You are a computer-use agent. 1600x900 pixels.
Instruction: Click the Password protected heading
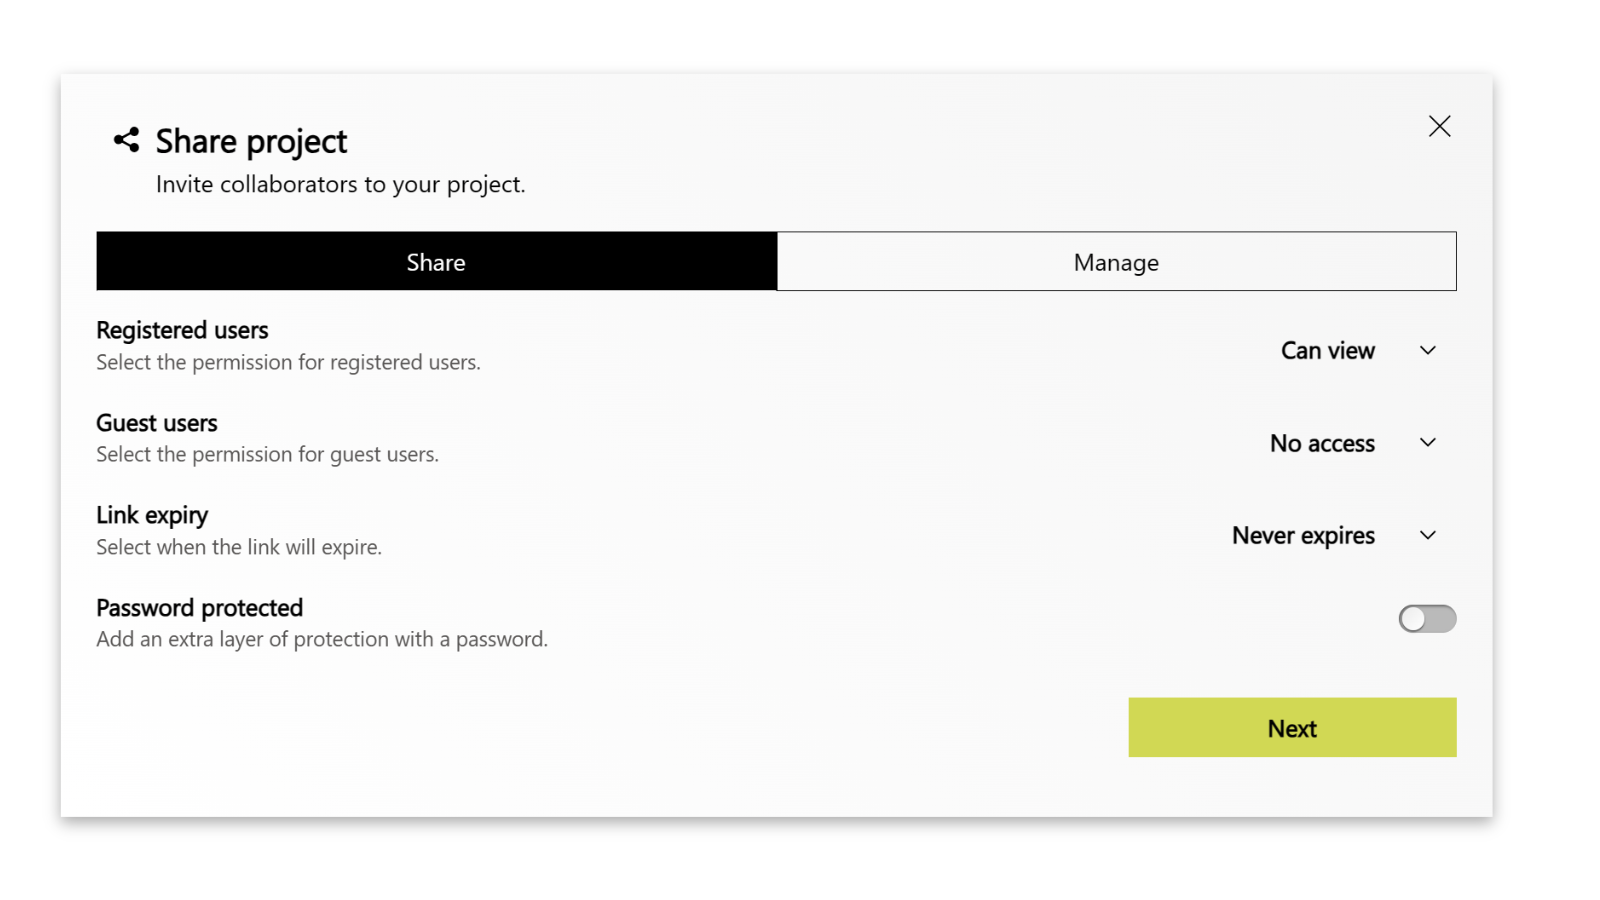[199, 607]
